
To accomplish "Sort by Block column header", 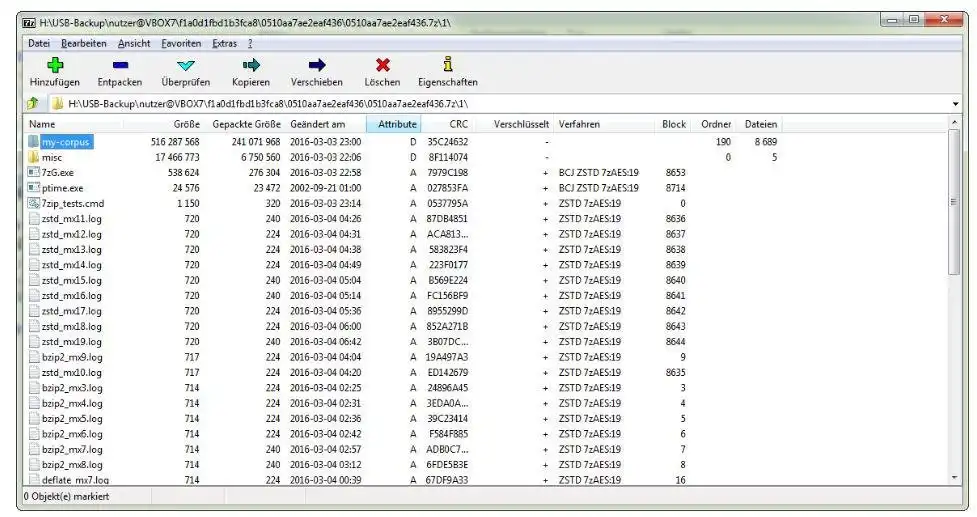I will pyautogui.click(x=672, y=124).
